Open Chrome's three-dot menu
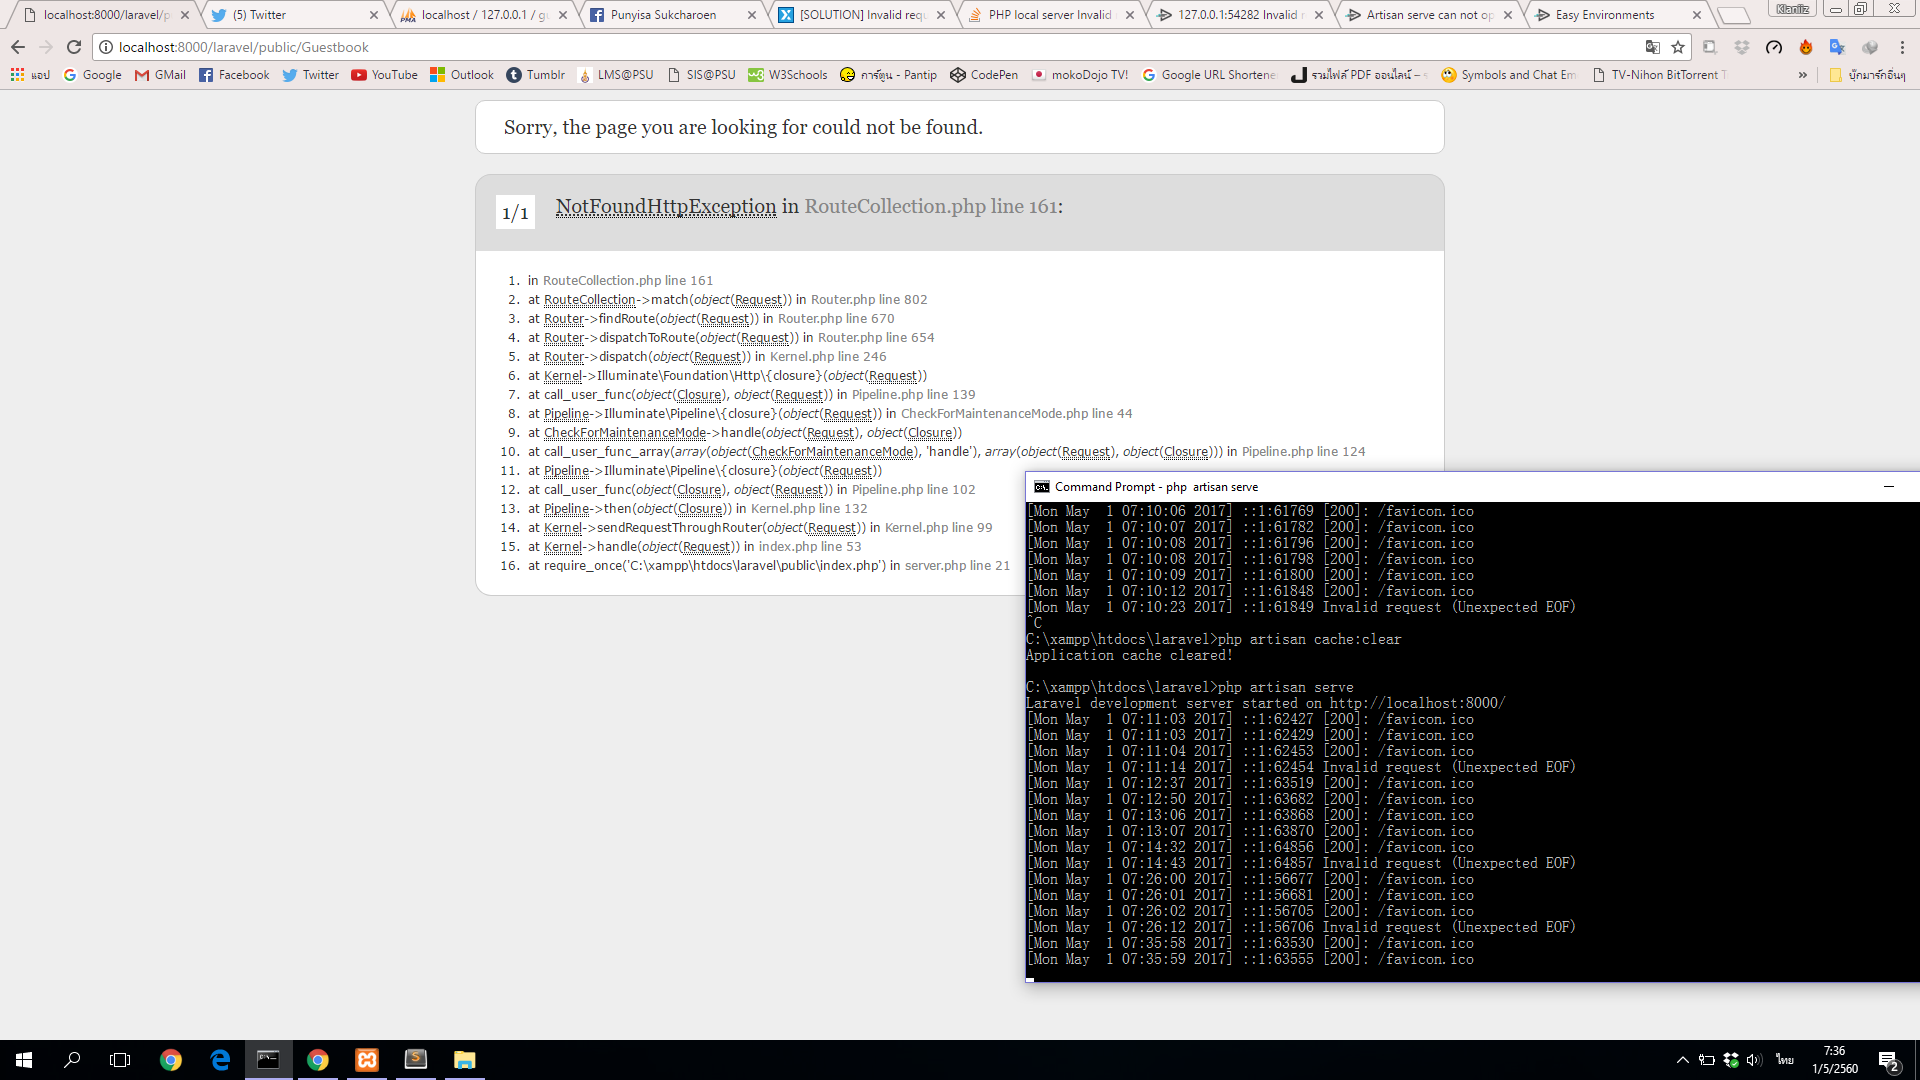This screenshot has width=1920, height=1080. pos(1902,47)
